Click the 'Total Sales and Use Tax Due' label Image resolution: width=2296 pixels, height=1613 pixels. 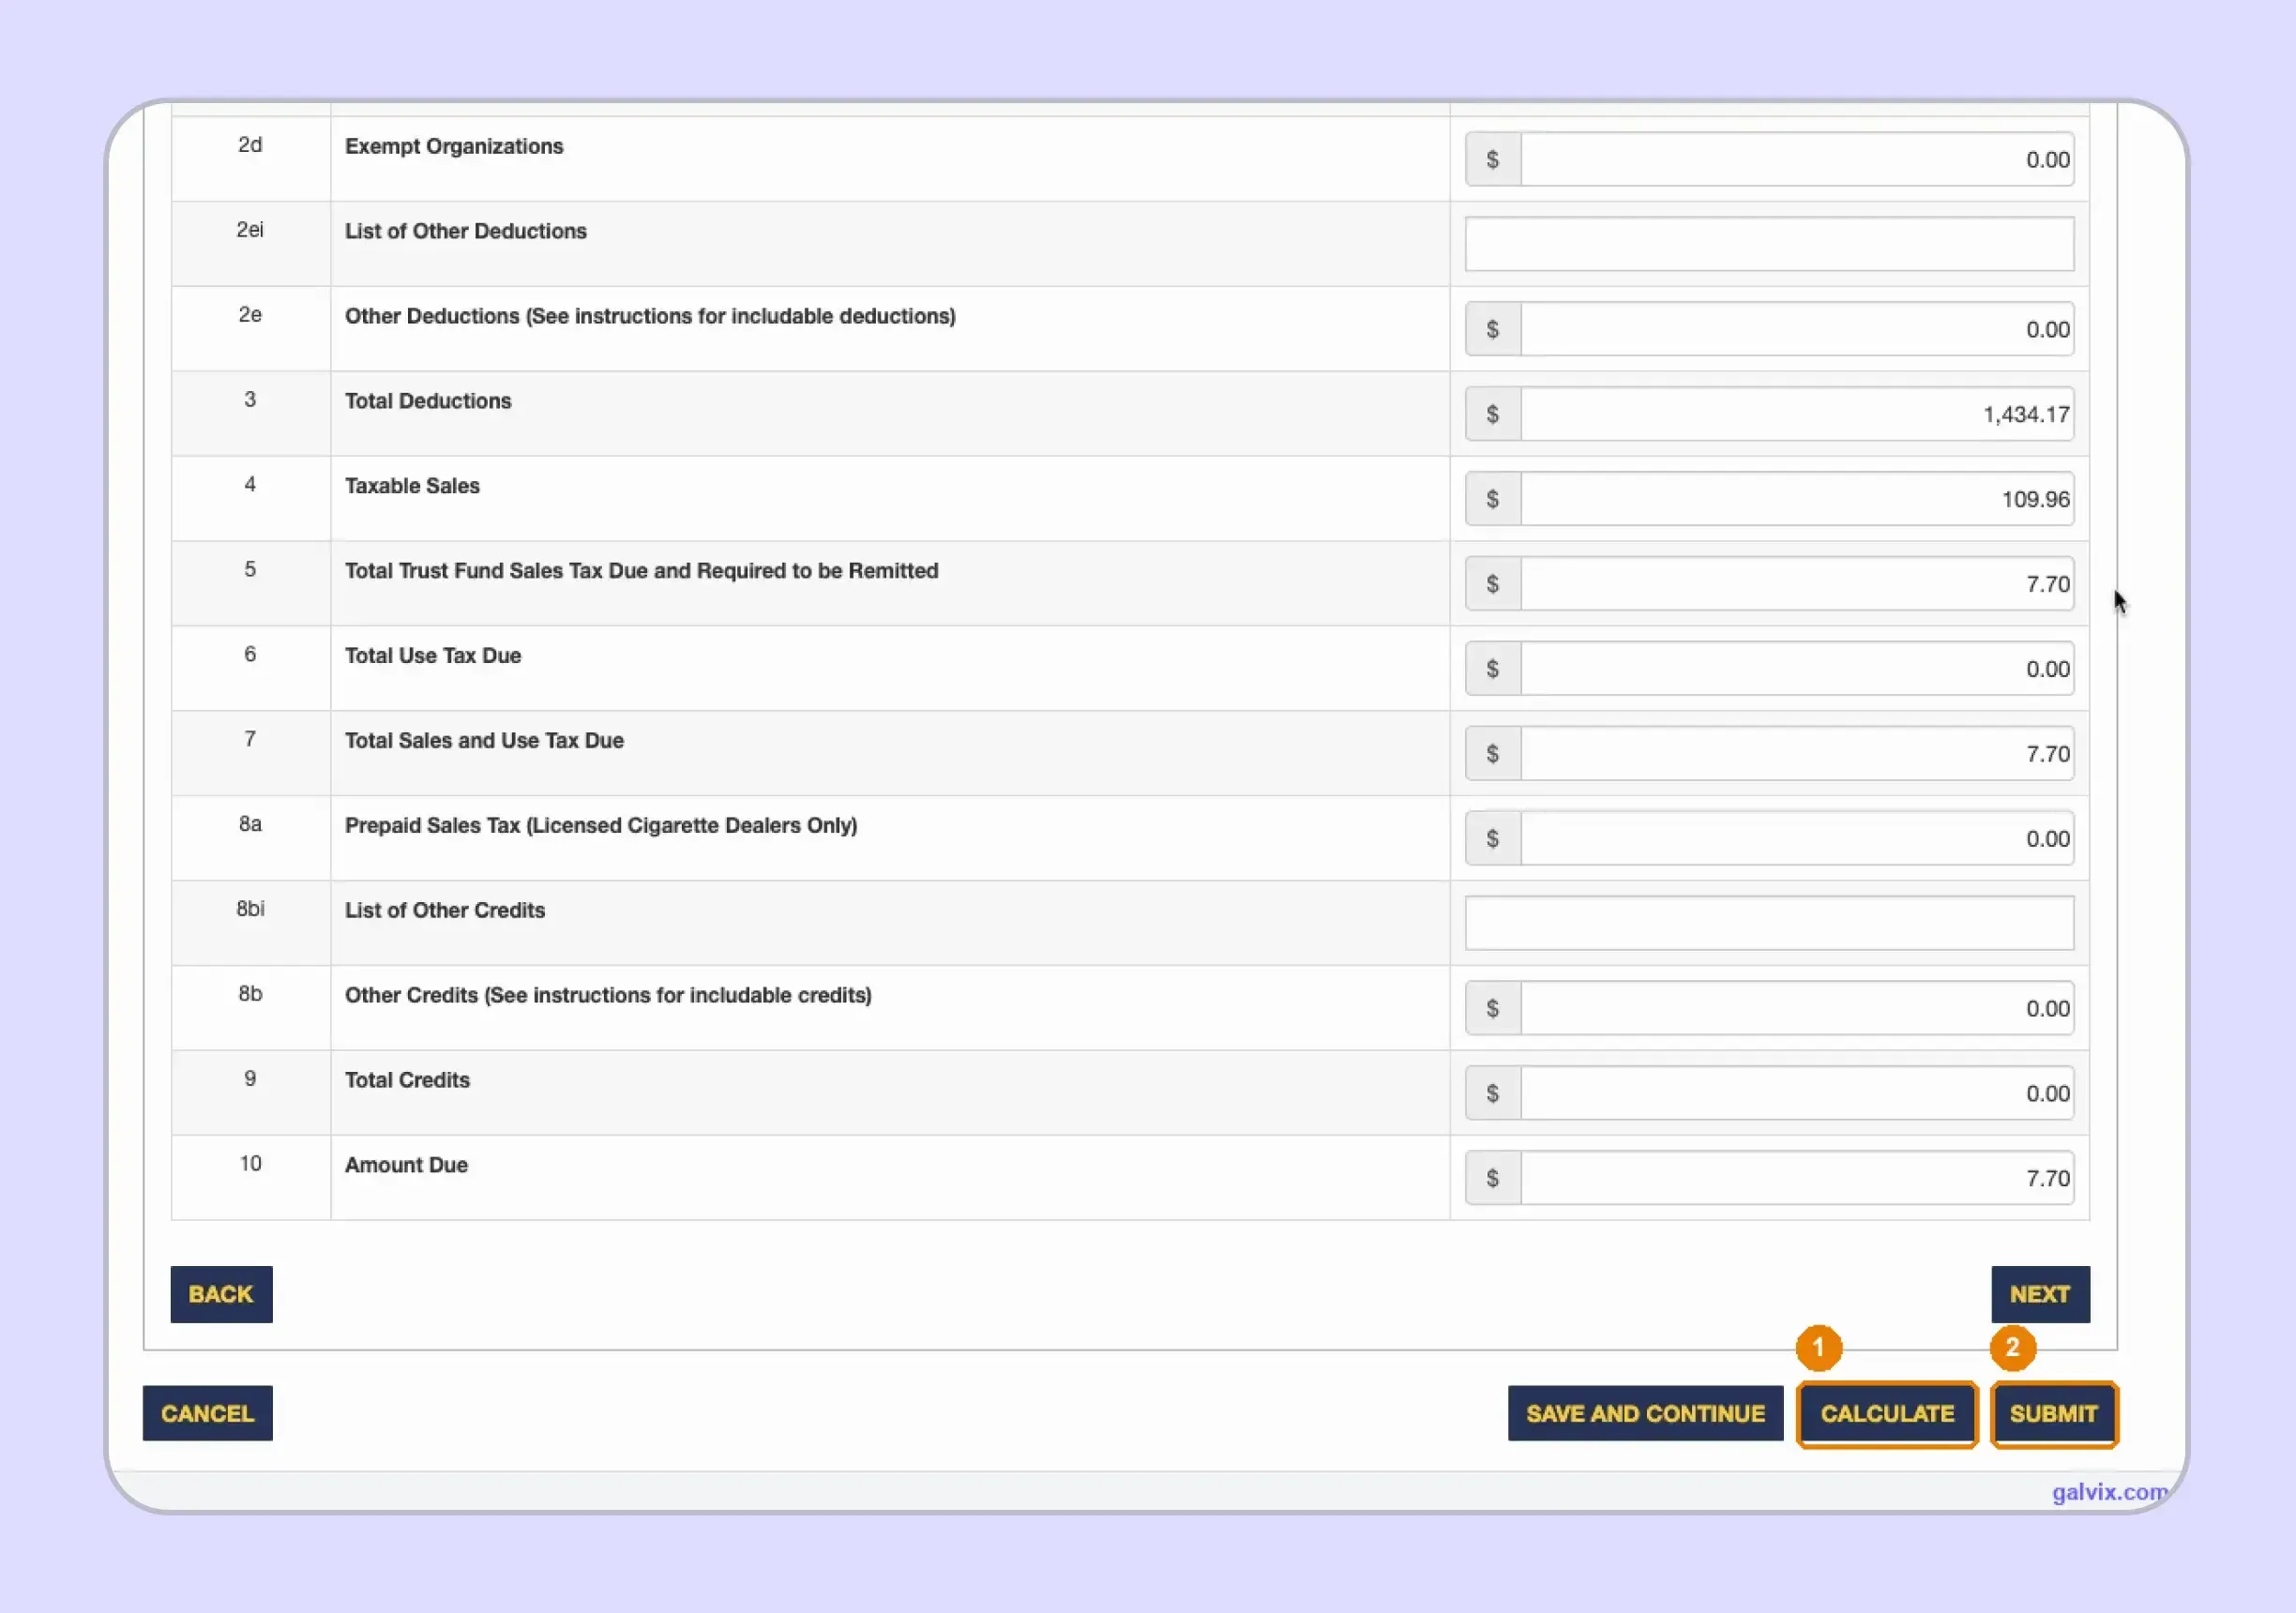point(484,741)
